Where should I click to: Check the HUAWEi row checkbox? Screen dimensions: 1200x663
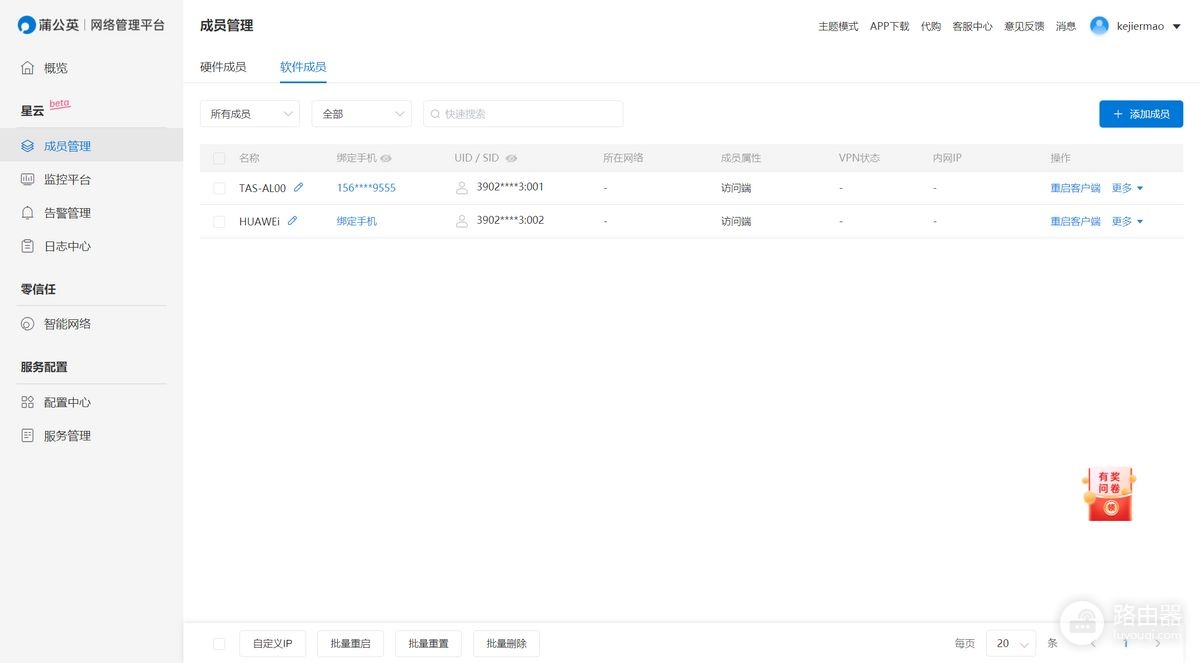[x=219, y=222]
